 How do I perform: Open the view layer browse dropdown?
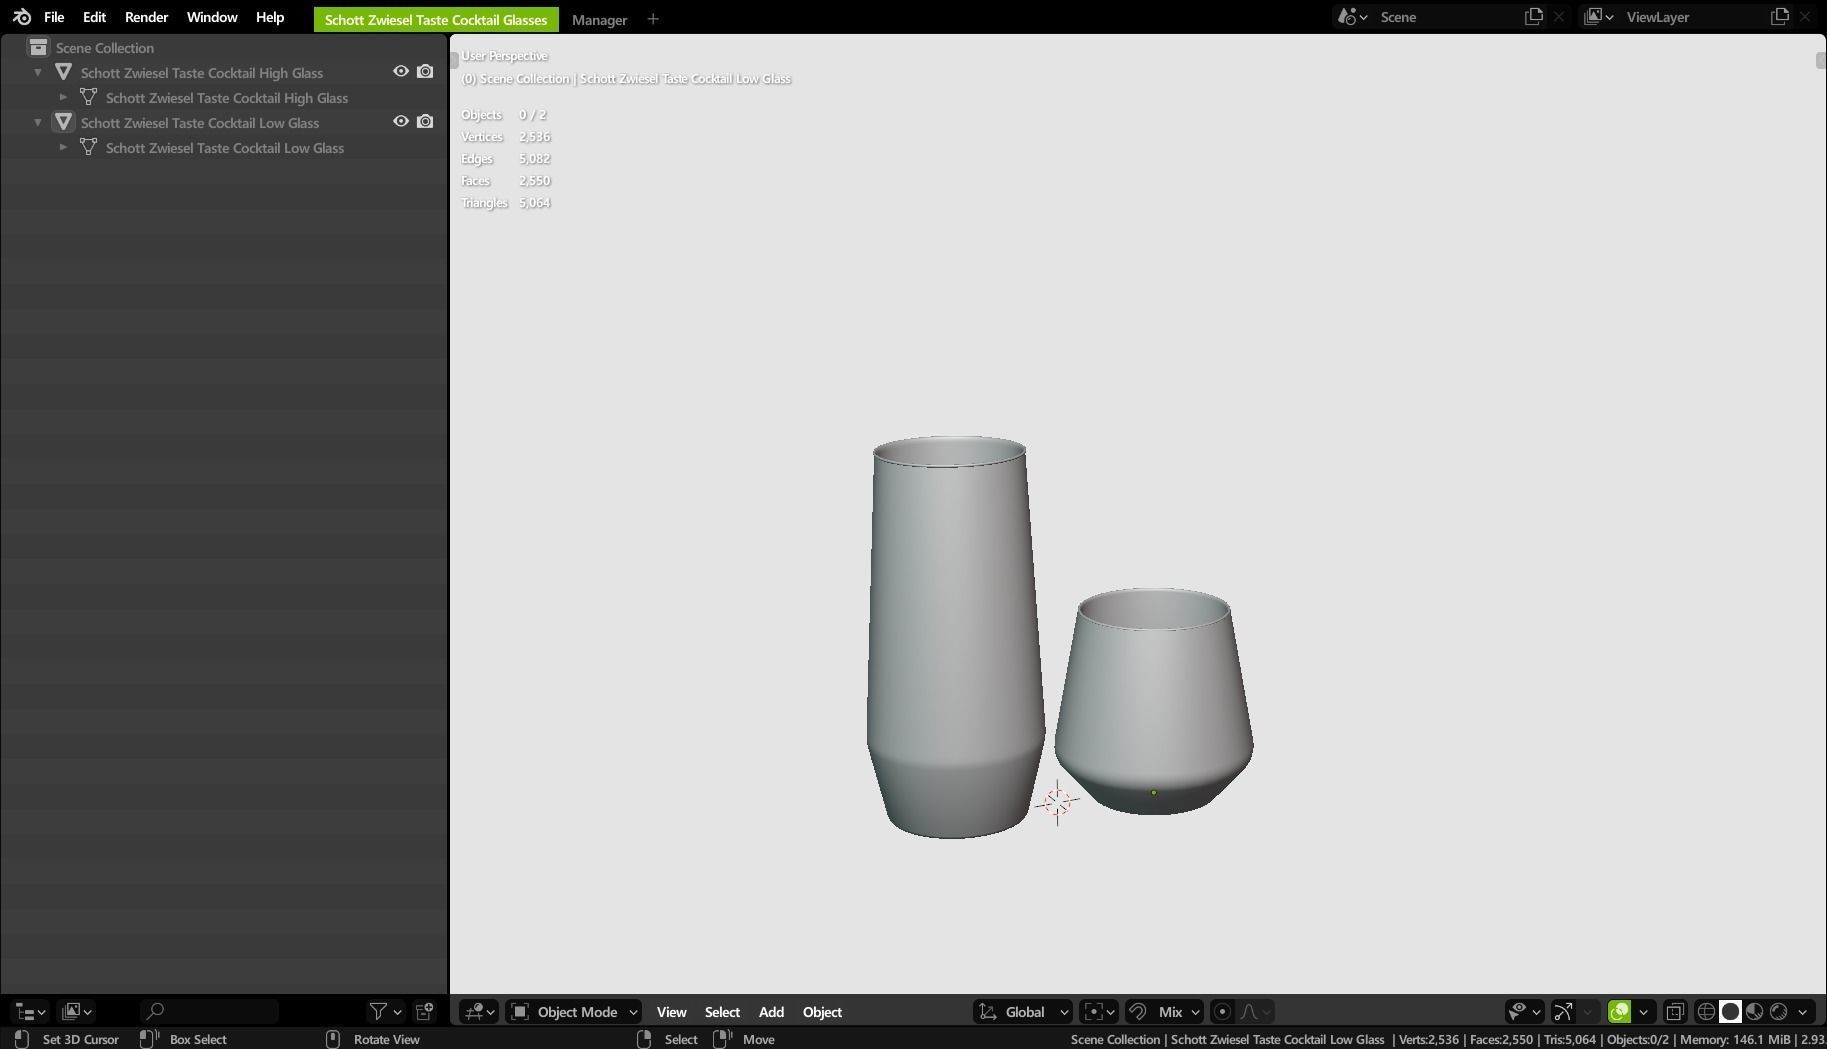pyautogui.click(x=1598, y=17)
